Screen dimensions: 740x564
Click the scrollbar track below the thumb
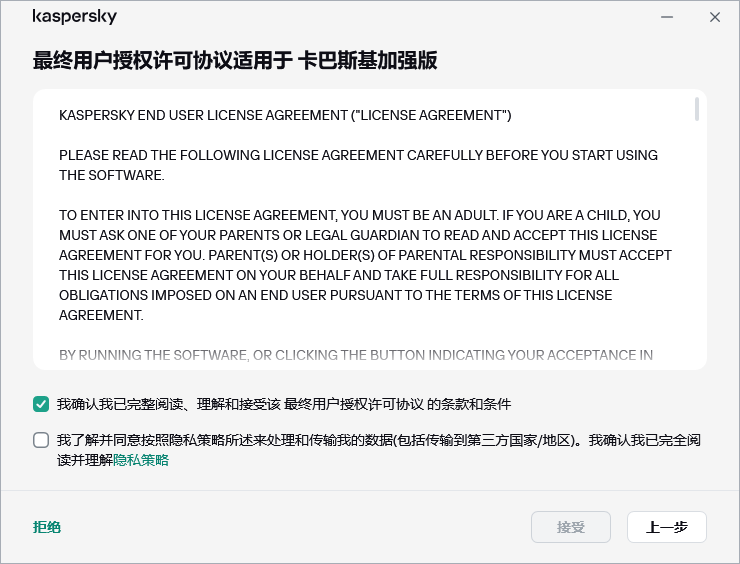[696, 250]
